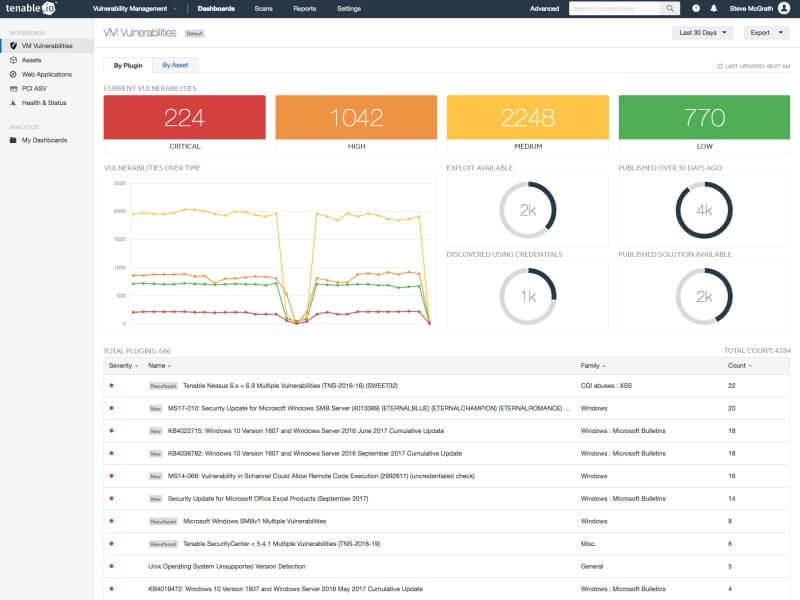
Task: Select the PCI ASV sidebar icon
Action: 12,88
